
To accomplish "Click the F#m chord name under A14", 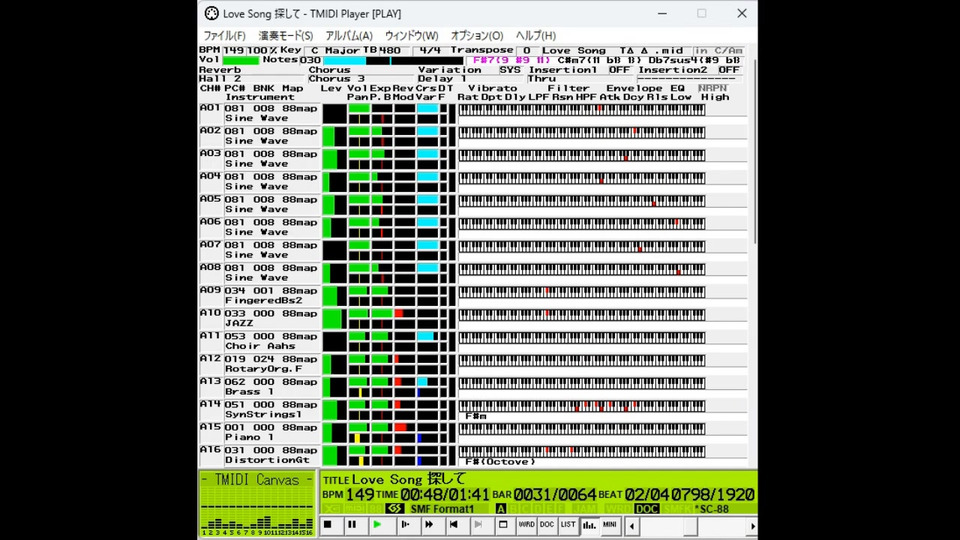I will [x=476, y=416].
